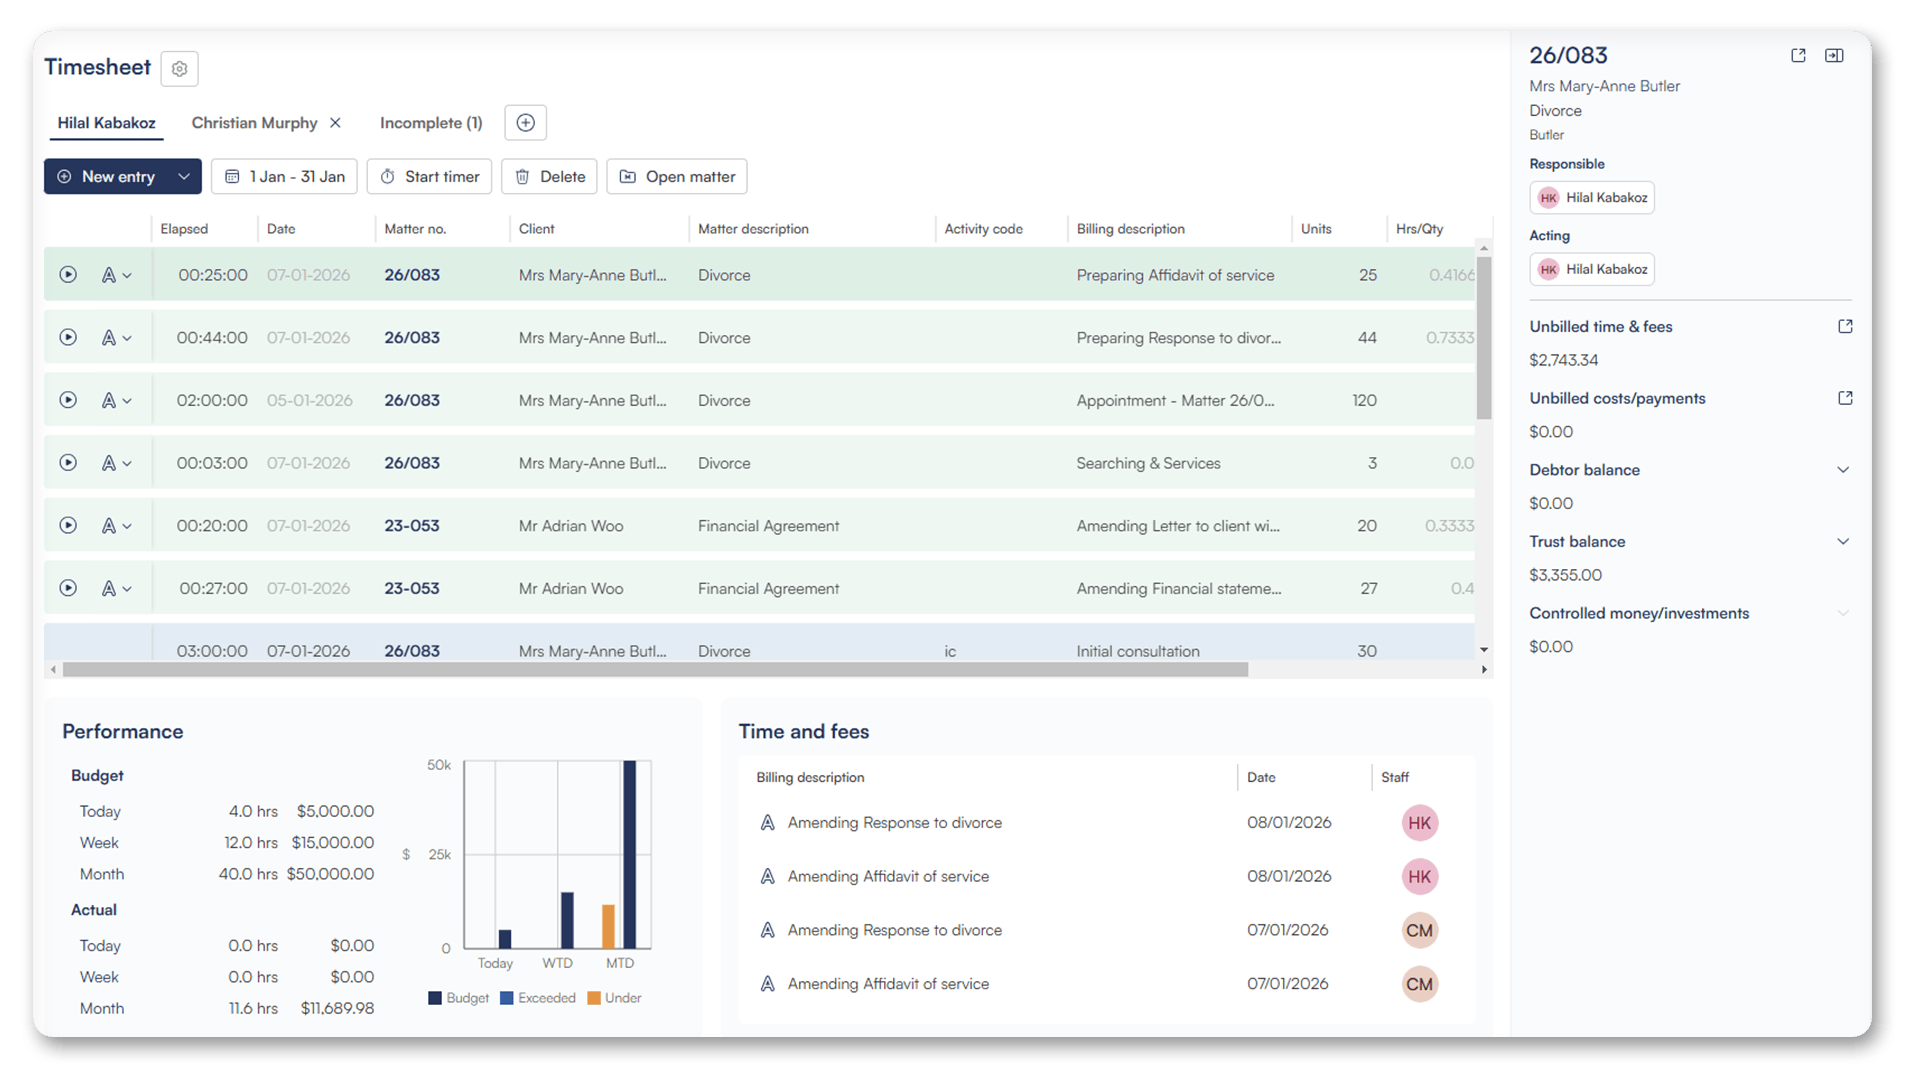Screen dimensions: 1916x1084
Task: Click HK staff avatar for 08/01/2026 Amending Response
Action: pyautogui.click(x=1419, y=823)
